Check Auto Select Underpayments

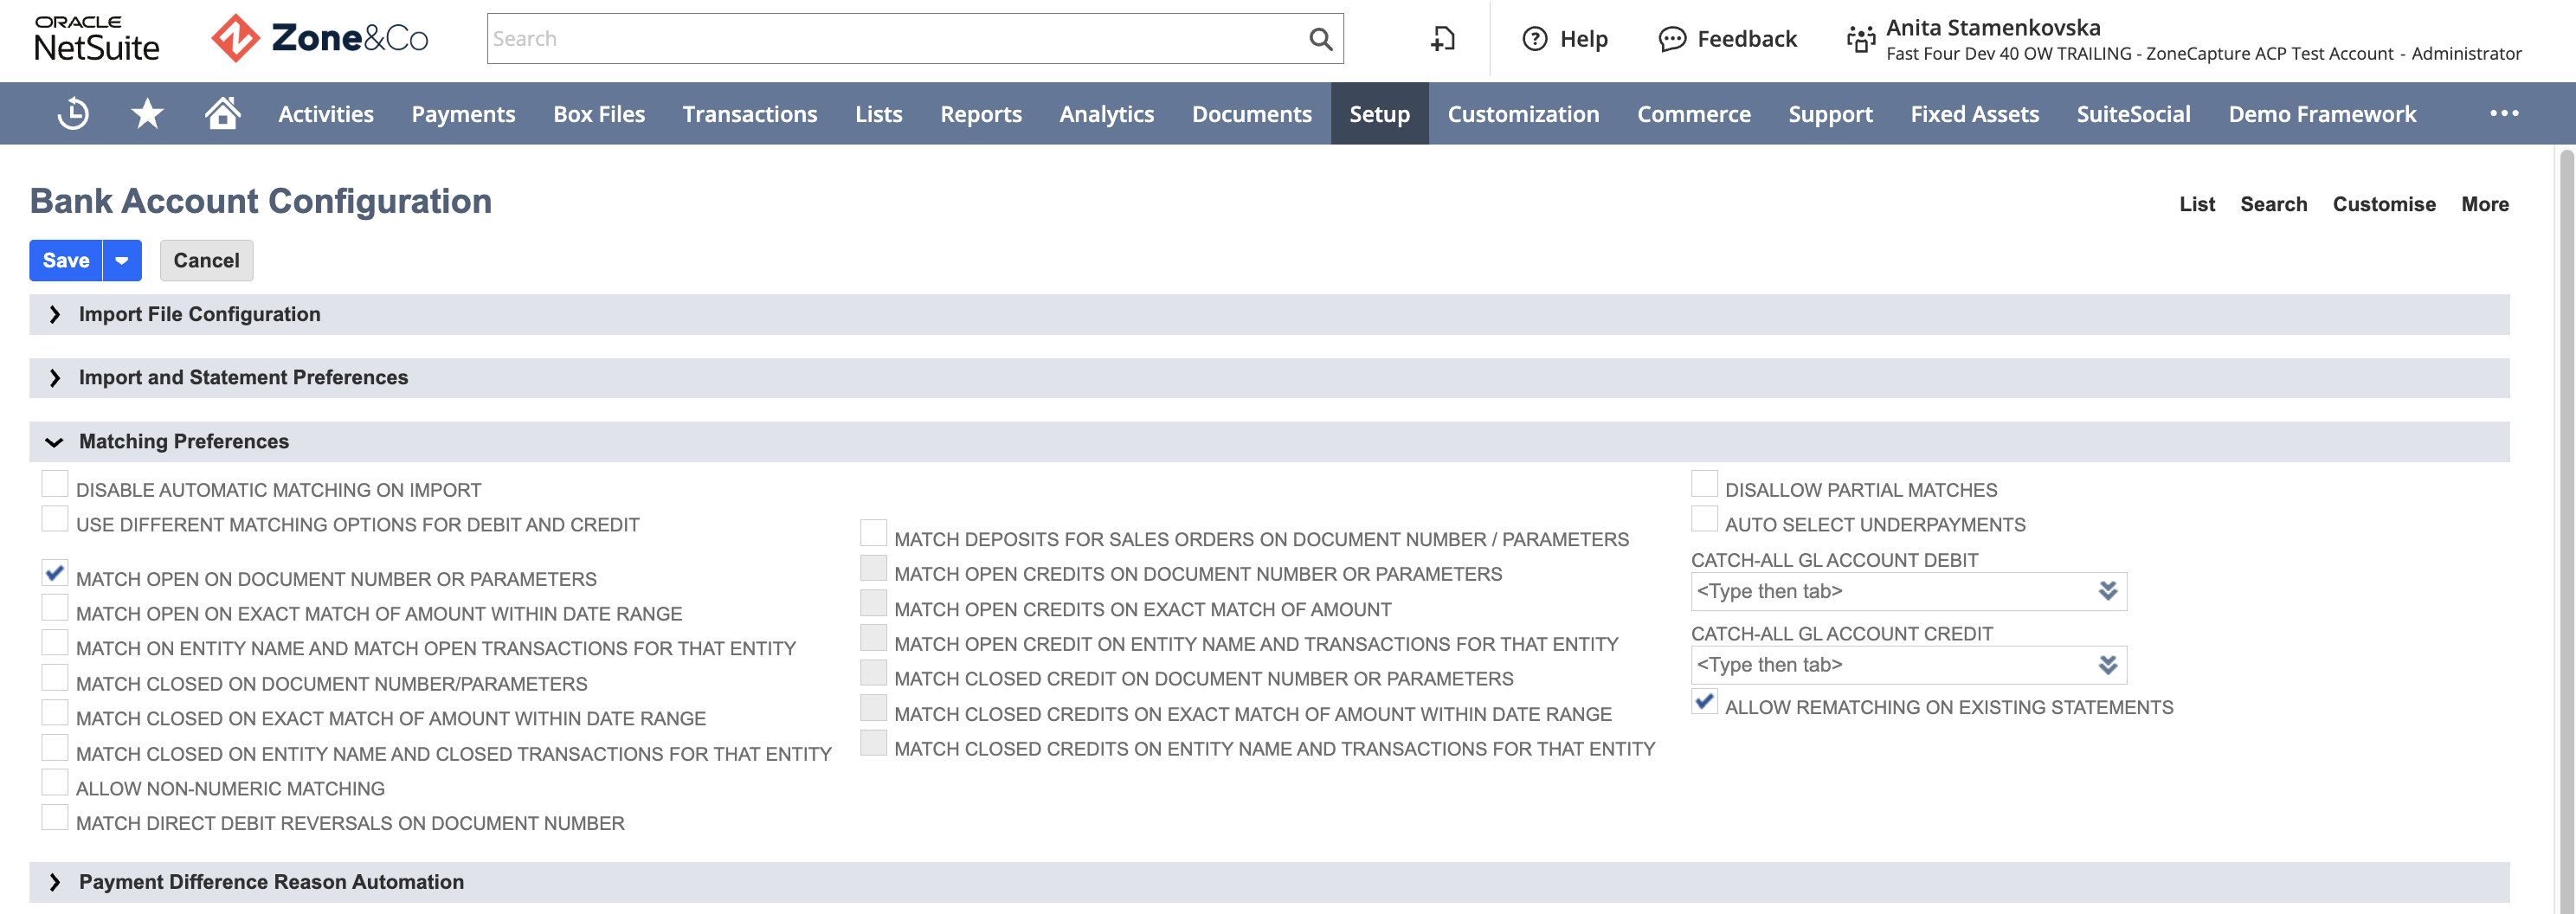[x=1704, y=519]
